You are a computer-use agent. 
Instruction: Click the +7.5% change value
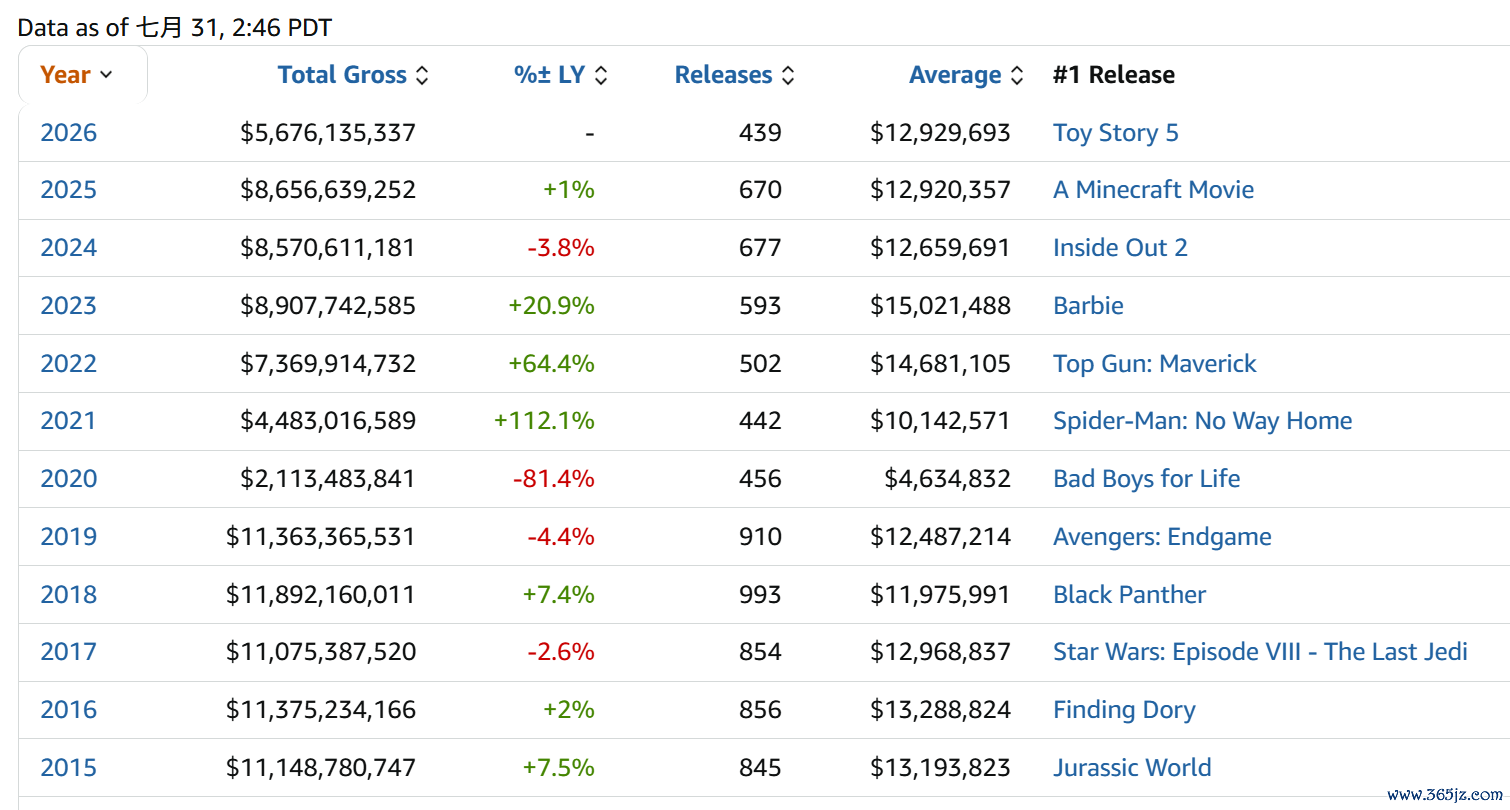[x=559, y=768]
